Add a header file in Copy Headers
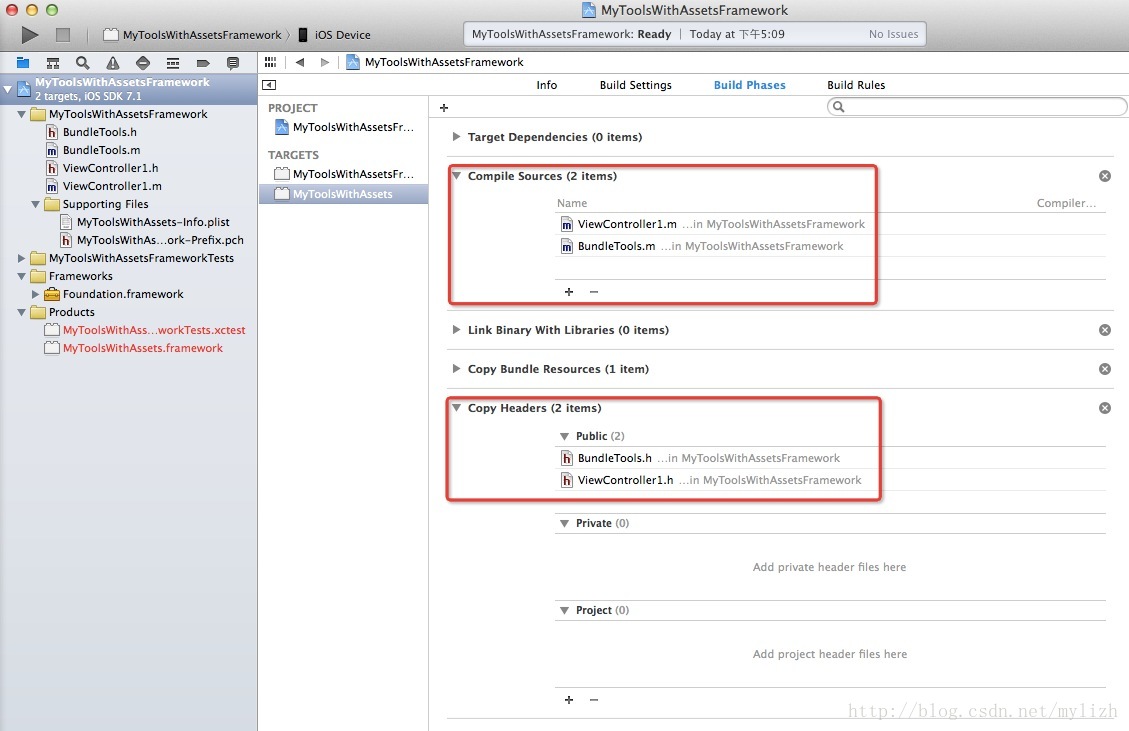 pyautogui.click(x=569, y=700)
